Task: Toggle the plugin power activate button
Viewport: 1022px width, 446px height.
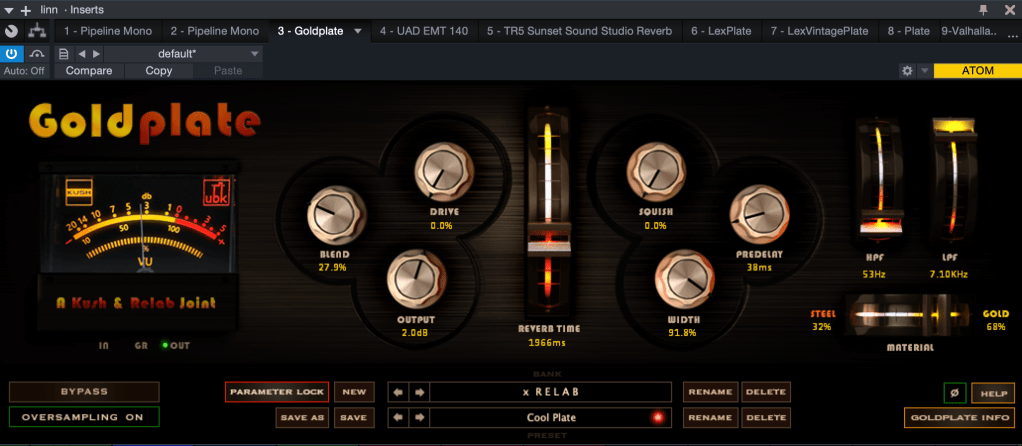Action: (x=12, y=54)
